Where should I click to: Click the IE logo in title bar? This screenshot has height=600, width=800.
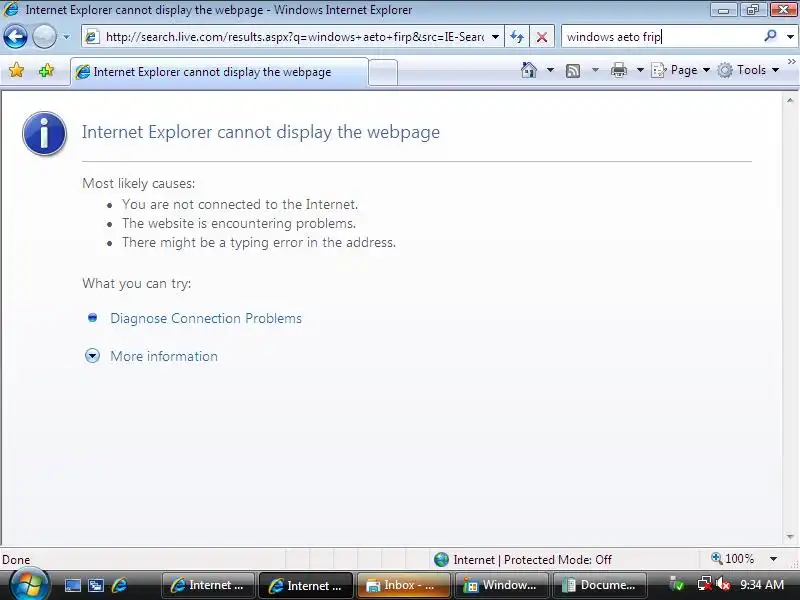coord(11,9)
